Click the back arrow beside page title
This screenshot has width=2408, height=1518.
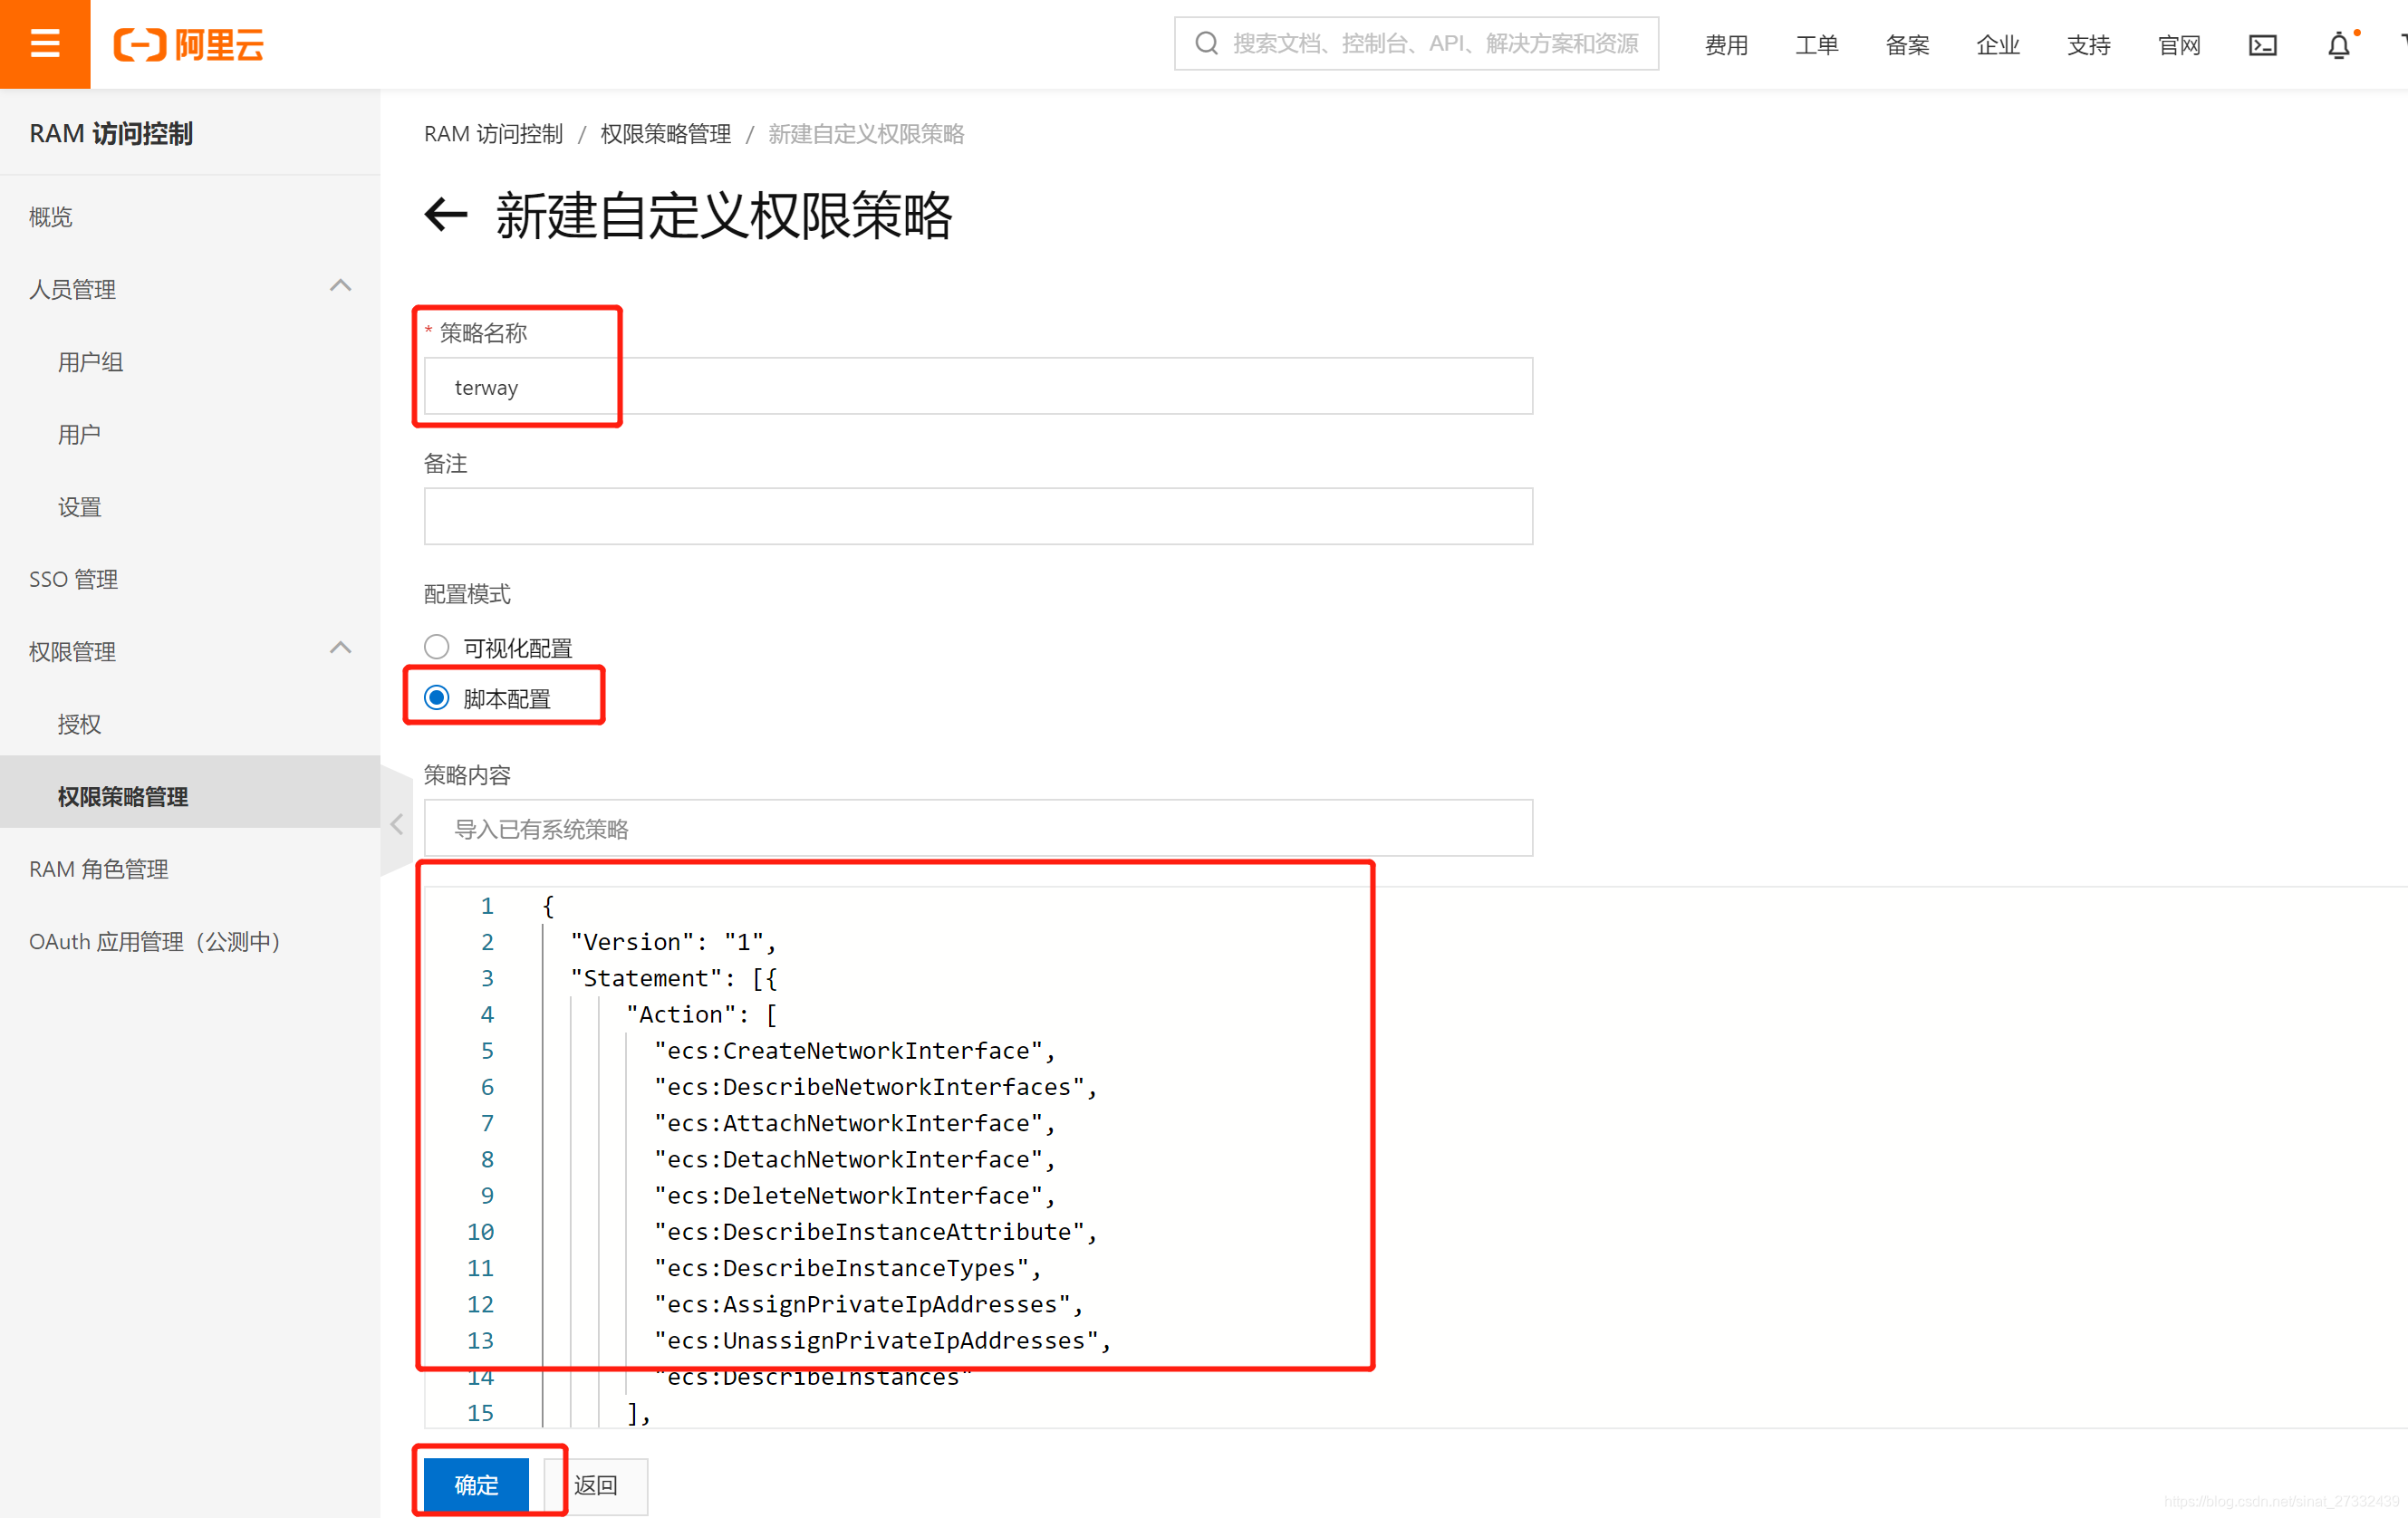click(x=446, y=214)
